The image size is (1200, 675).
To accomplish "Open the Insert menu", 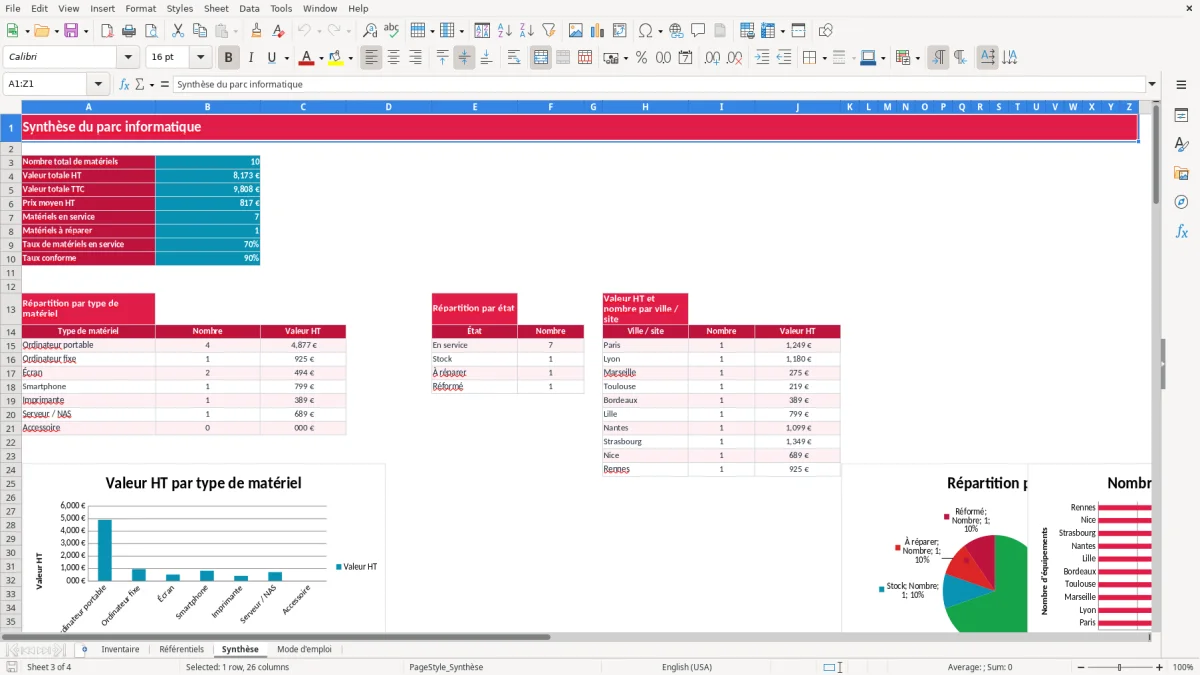I will tap(102, 8).
